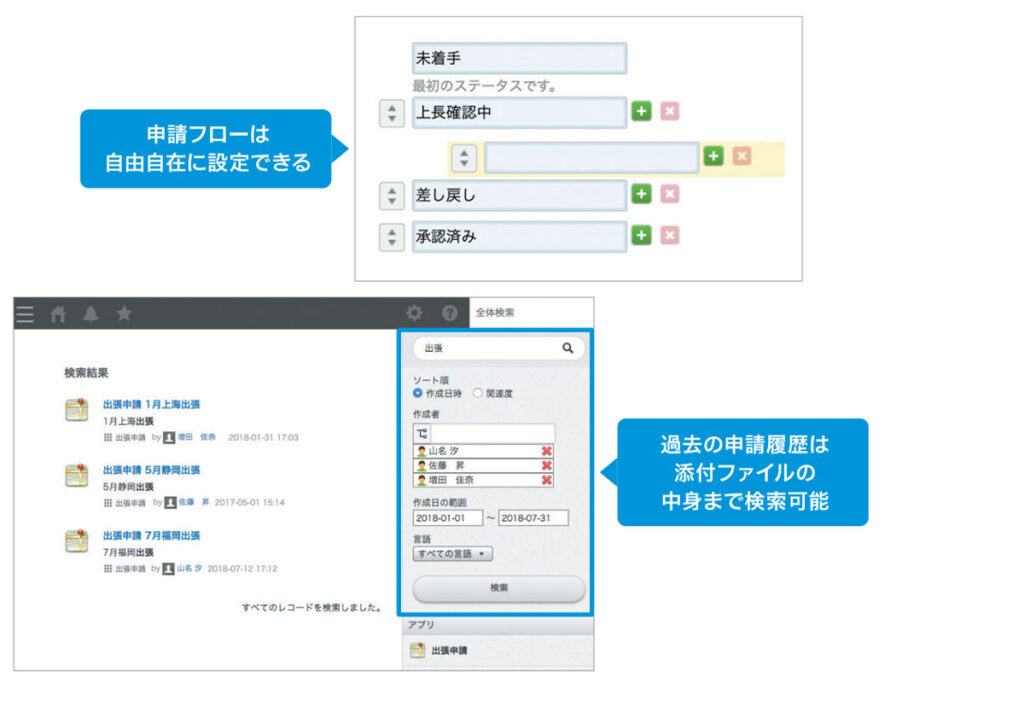The image size is (1024, 713).
Task: Select the 関連度 sort radio button
Action: coord(478,392)
